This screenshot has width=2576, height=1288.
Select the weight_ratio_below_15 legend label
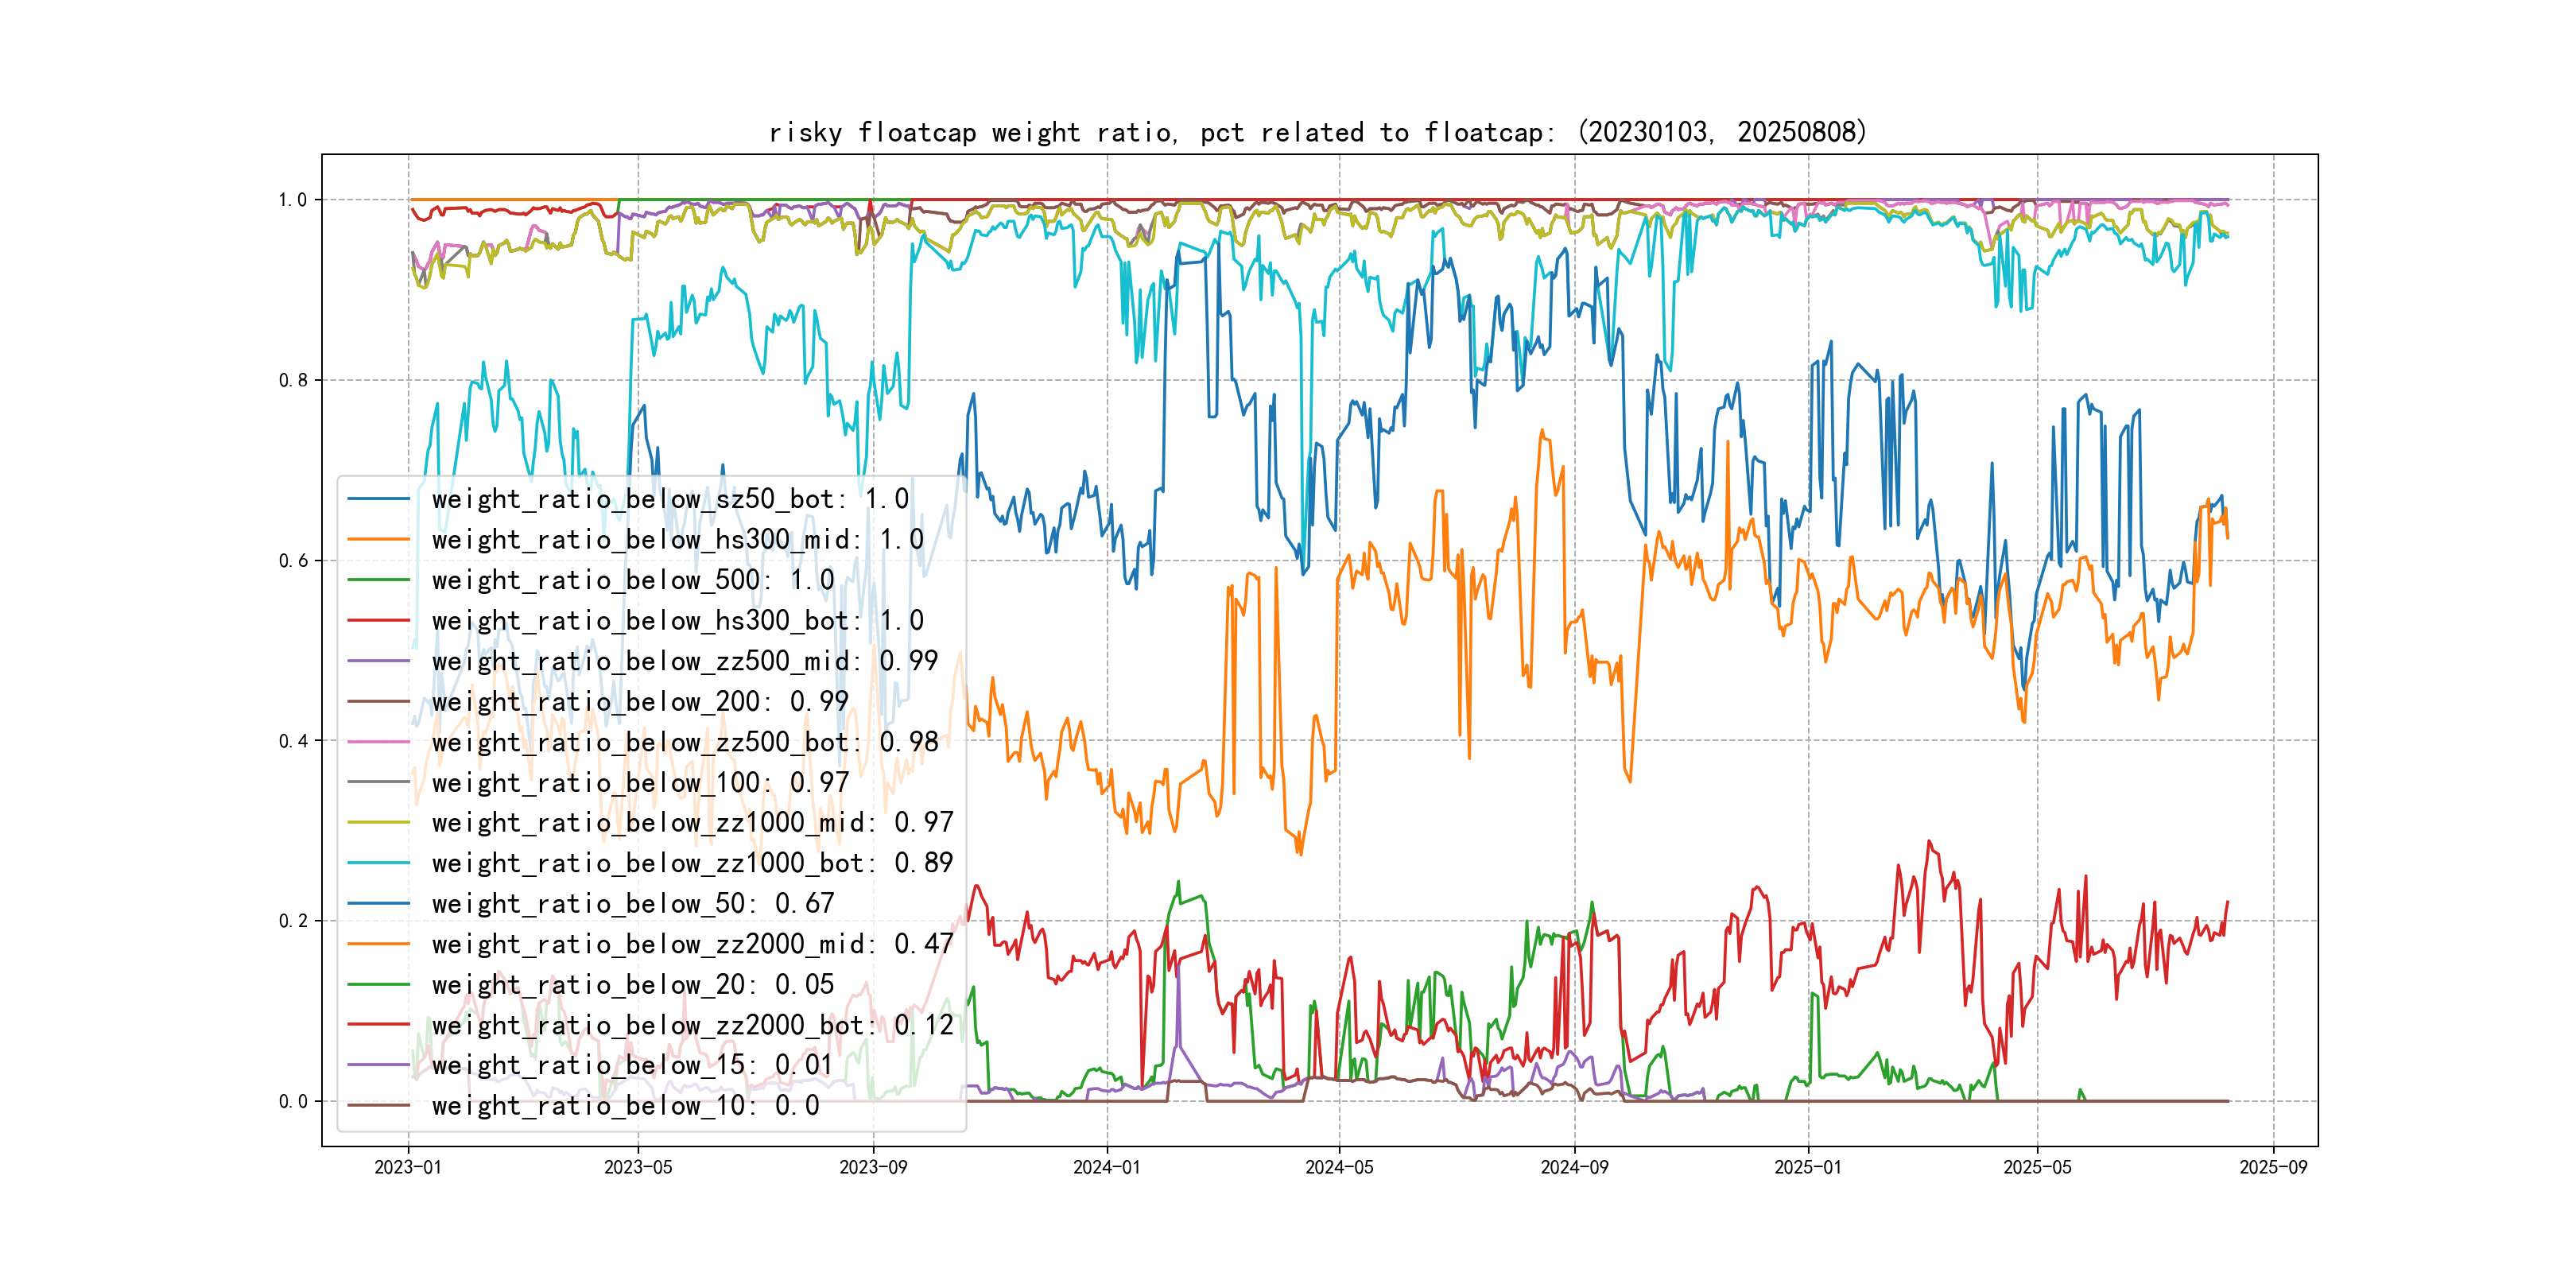[632, 1066]
